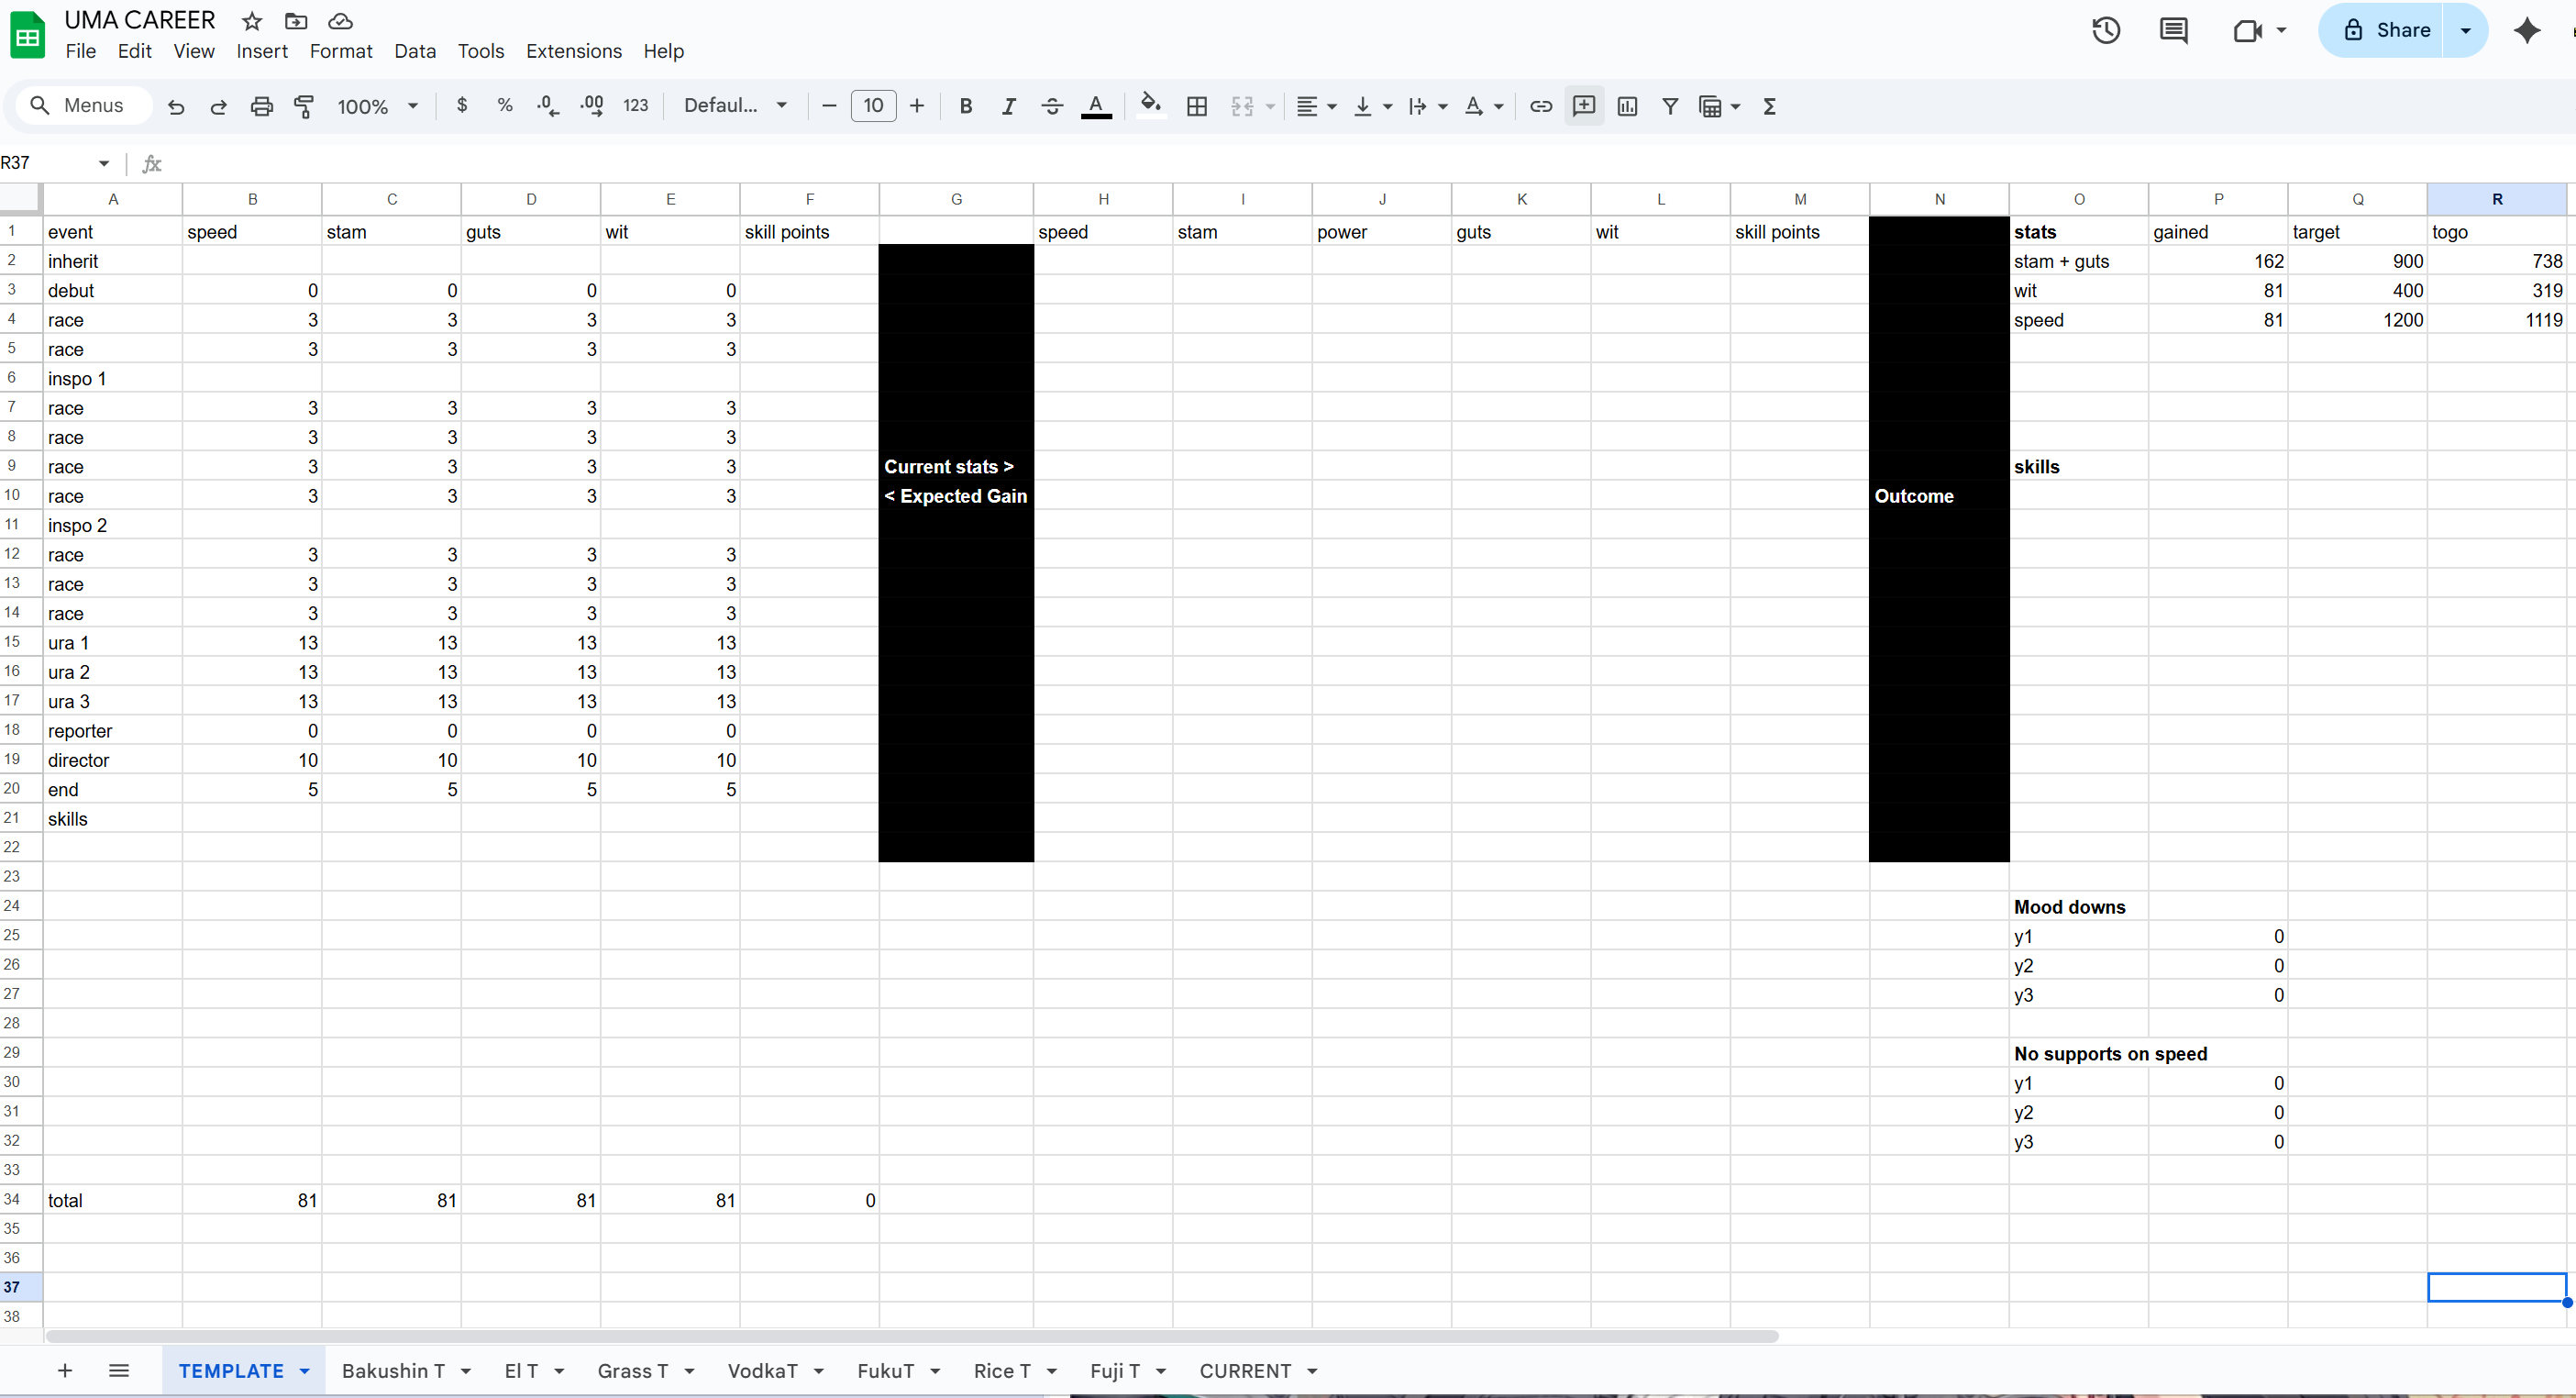
Task: Open the TEMPLATE sheet tab menu arrow
Action: click(x=305, y=1371)
